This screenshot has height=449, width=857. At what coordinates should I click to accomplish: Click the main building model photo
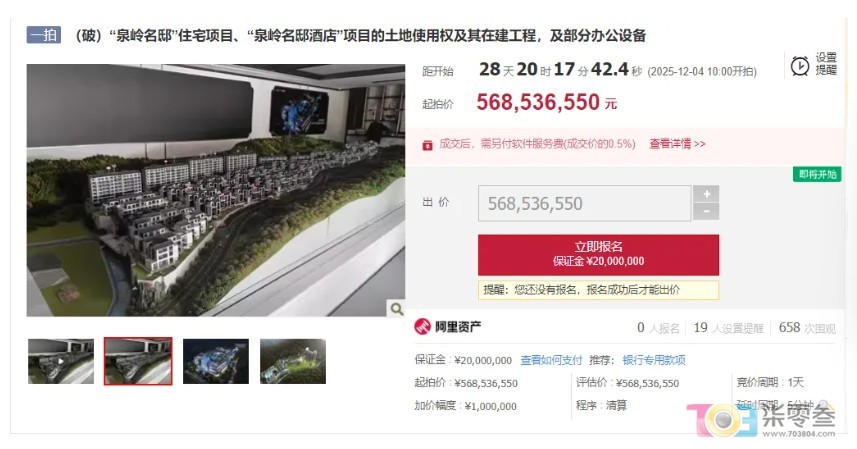click(216, 190)
